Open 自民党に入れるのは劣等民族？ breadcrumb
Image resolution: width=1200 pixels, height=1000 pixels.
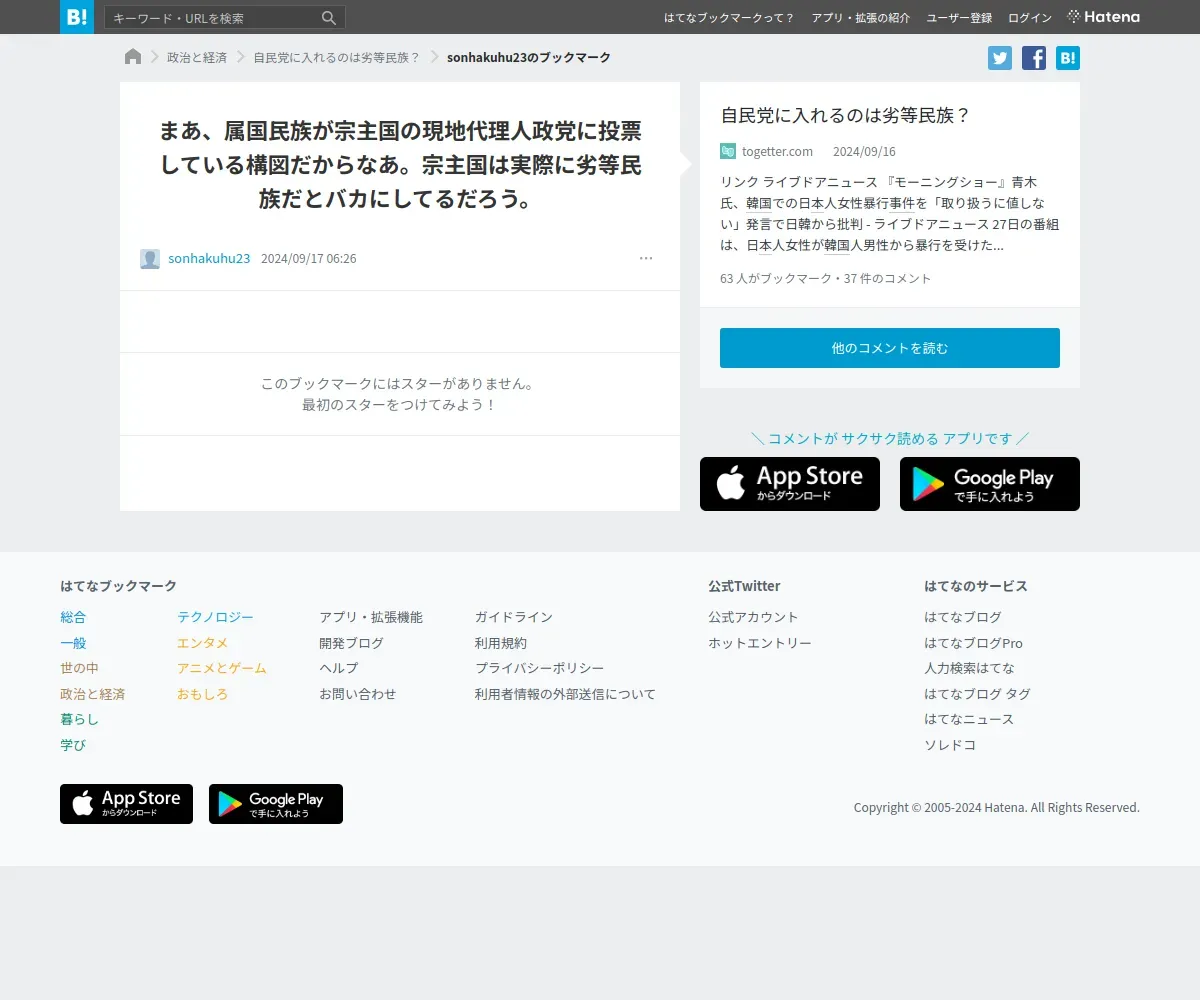point(337,57)
